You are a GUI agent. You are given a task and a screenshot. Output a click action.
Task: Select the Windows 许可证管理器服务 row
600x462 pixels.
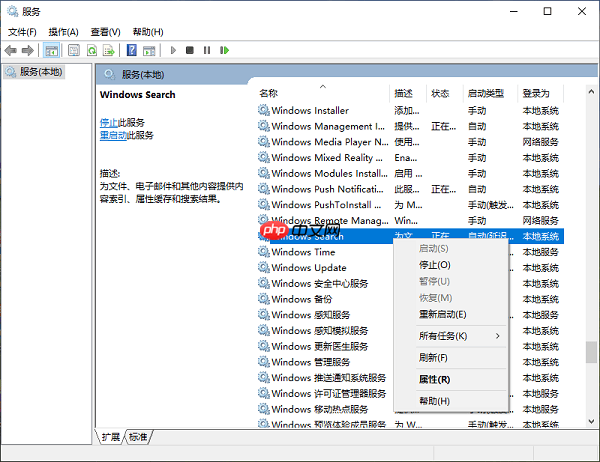pyautogui.click(x=410, y=393)
